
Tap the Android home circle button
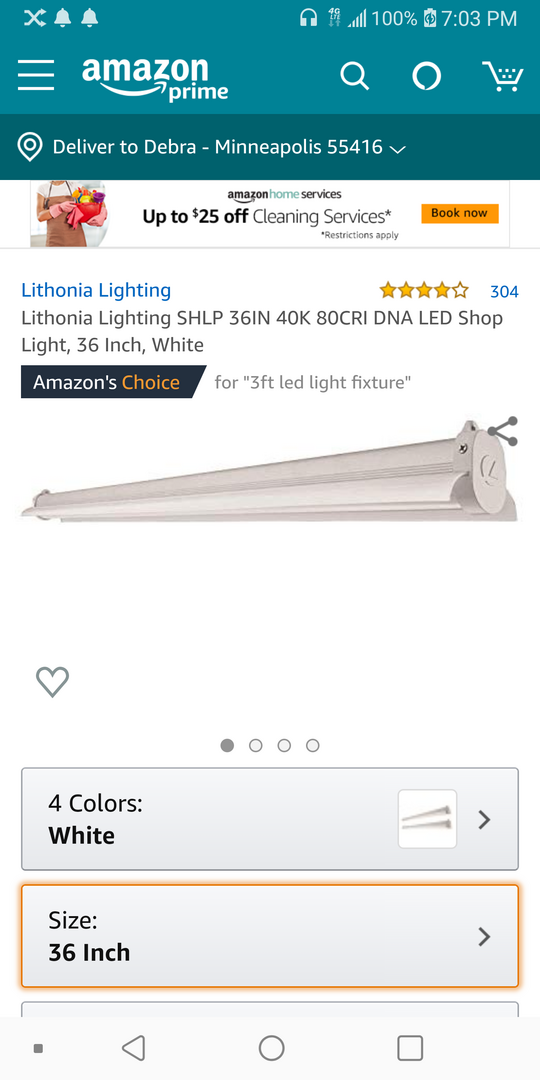point(271,1048)
